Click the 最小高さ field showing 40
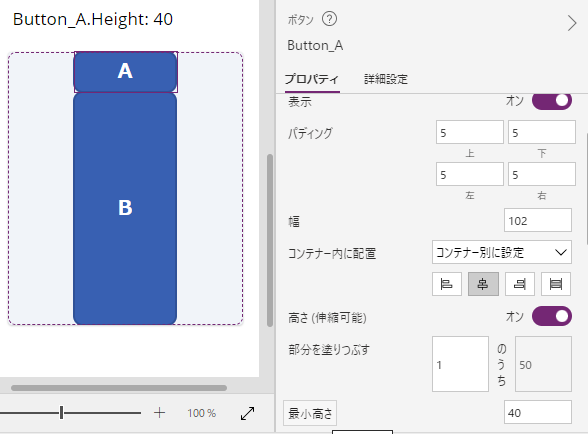 tap(538, 412)
